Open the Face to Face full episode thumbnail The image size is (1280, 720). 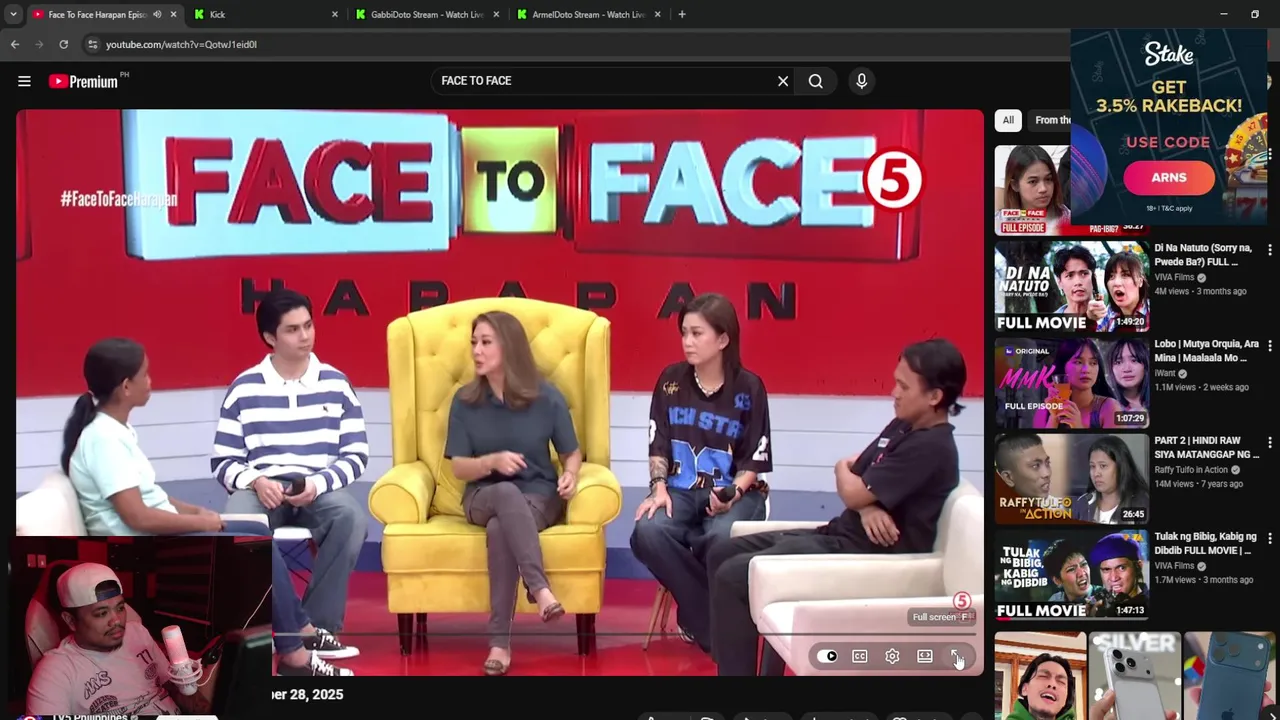tap(1032, 190)
